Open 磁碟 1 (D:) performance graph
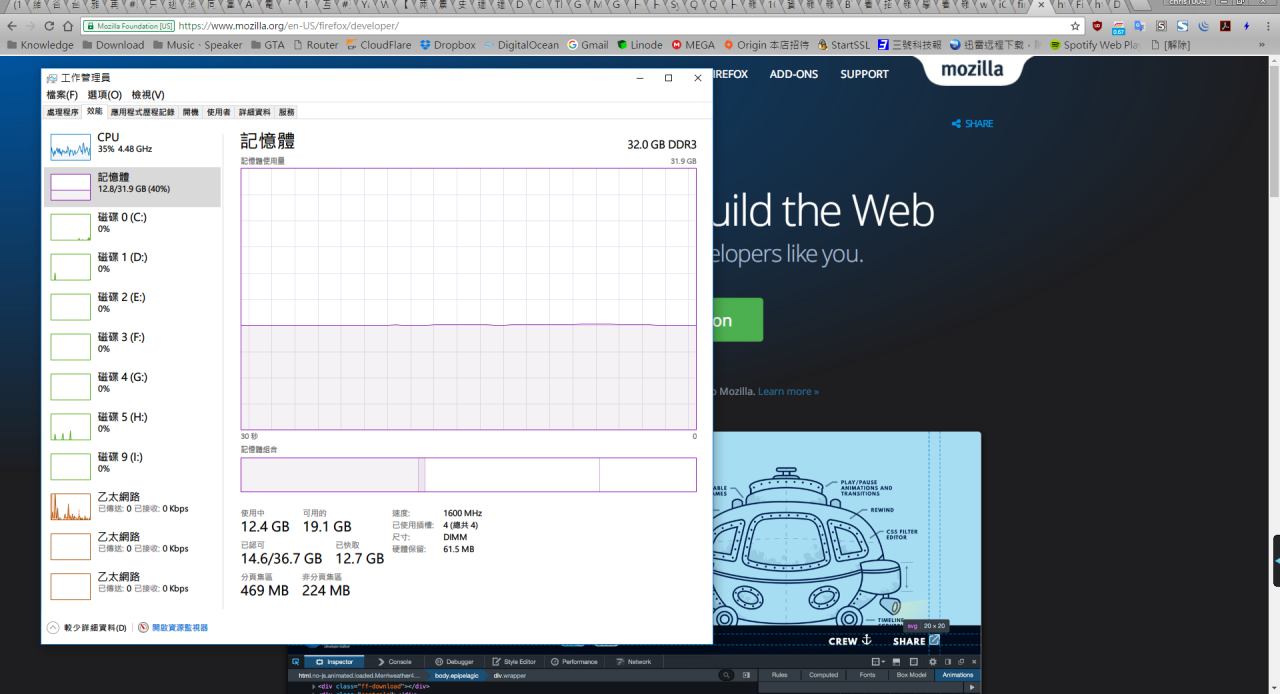The height and width of the screenshot is (694, 1280). pyautogui.click(x=132, y=266)
